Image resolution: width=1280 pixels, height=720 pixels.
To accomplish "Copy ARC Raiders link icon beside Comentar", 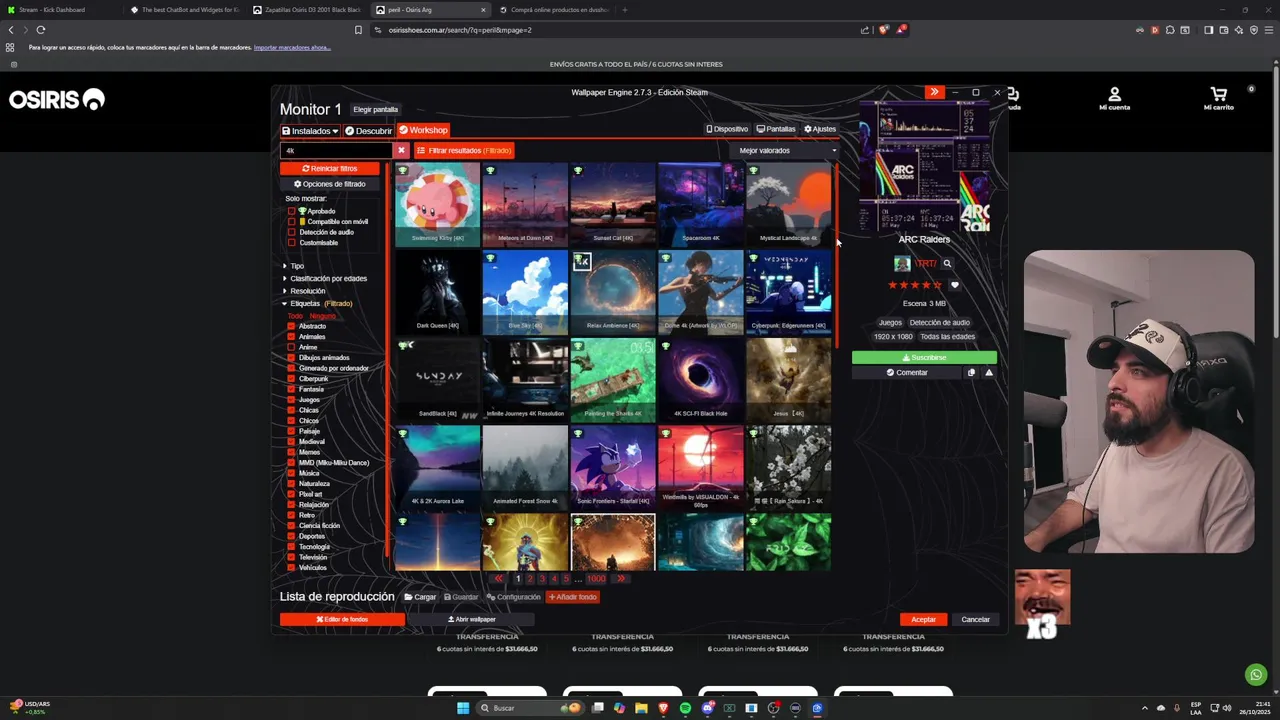I will 971,372.
